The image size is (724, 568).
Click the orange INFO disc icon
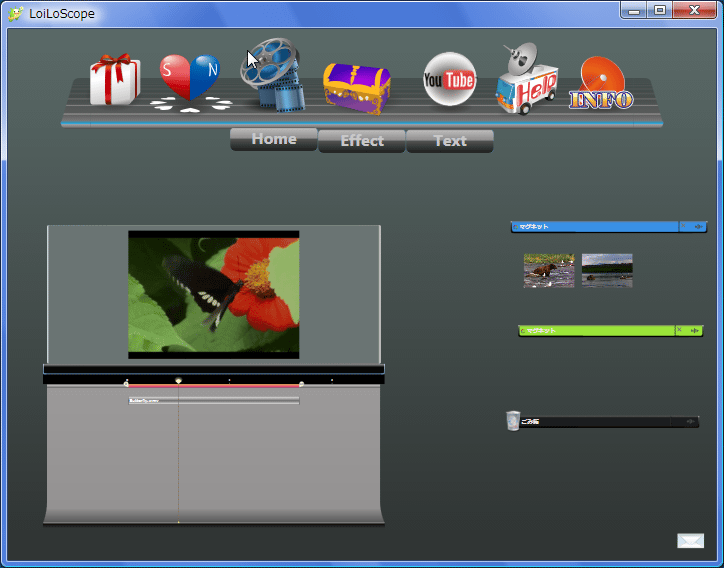[x=601, y=84]
